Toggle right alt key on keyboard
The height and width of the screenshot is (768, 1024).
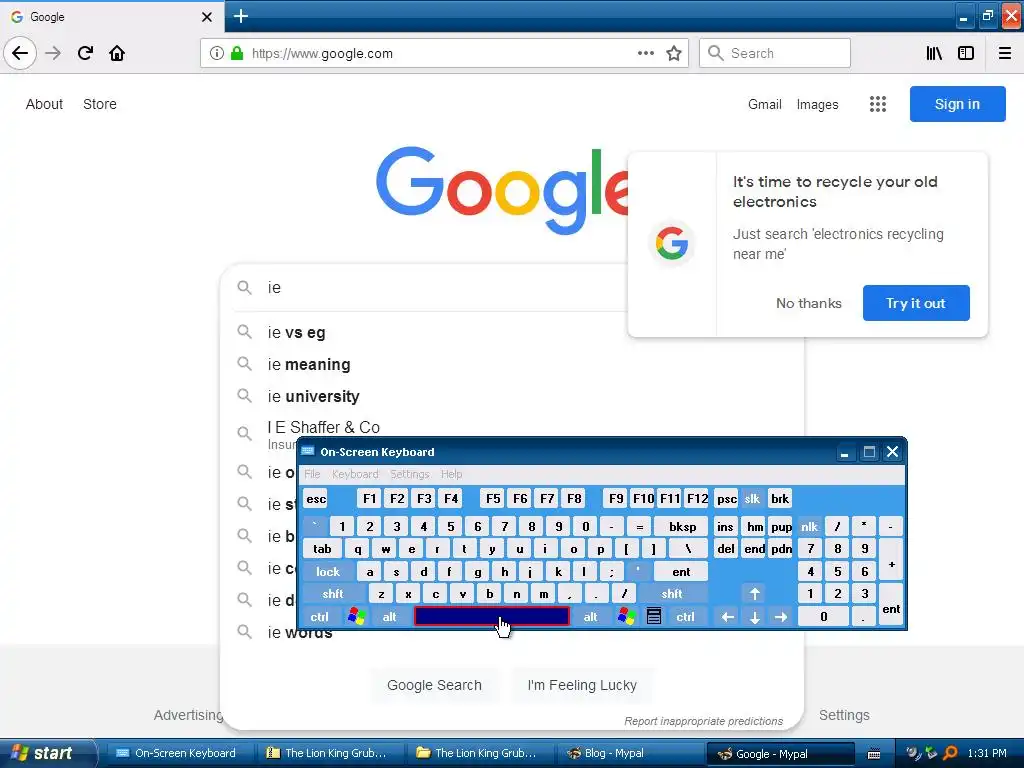coord(590,616)
